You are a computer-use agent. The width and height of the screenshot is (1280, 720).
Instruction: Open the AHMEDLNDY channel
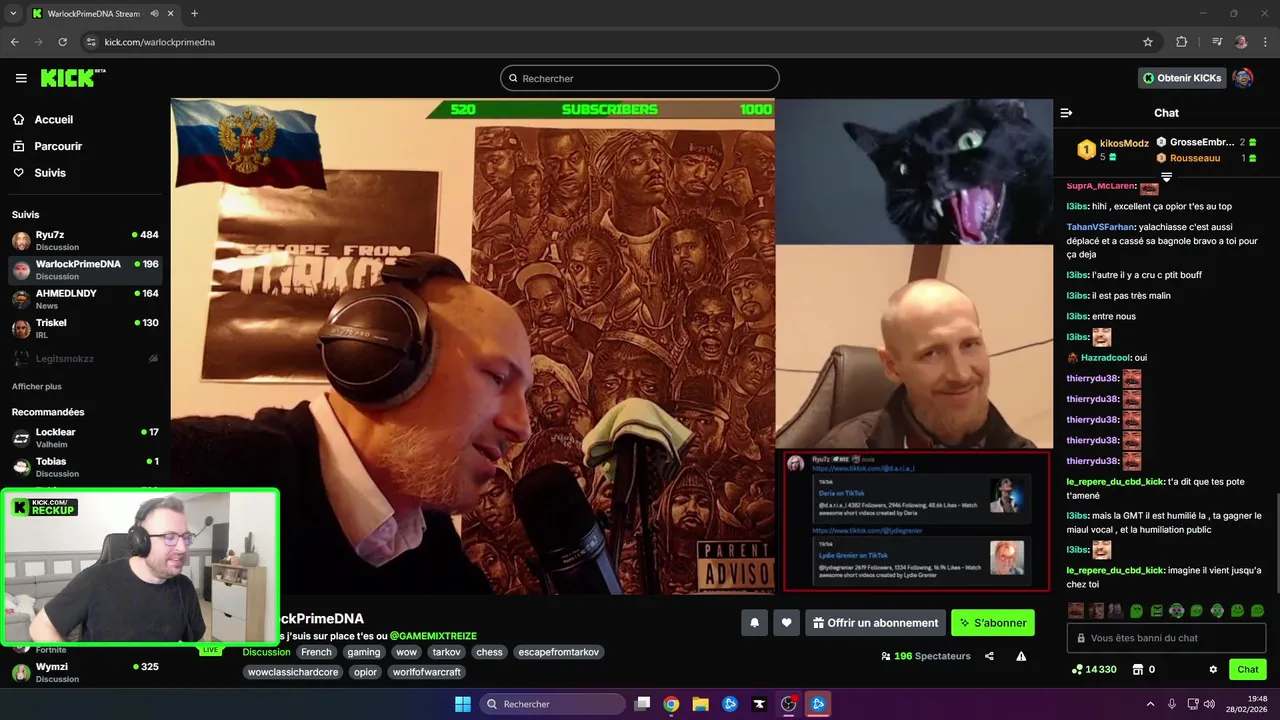click(85, 299)
